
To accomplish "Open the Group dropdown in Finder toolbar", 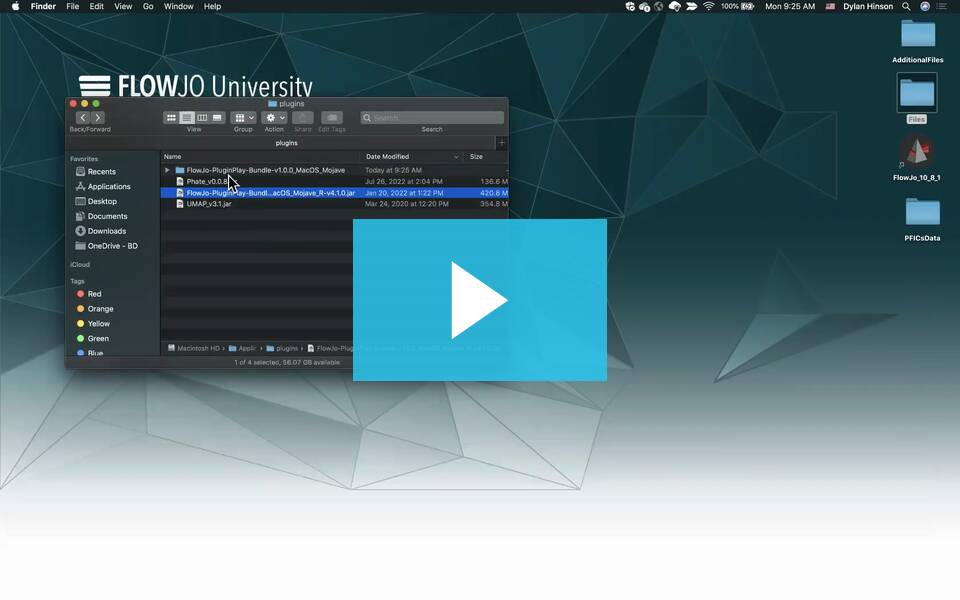I will [x=244, y=118].
